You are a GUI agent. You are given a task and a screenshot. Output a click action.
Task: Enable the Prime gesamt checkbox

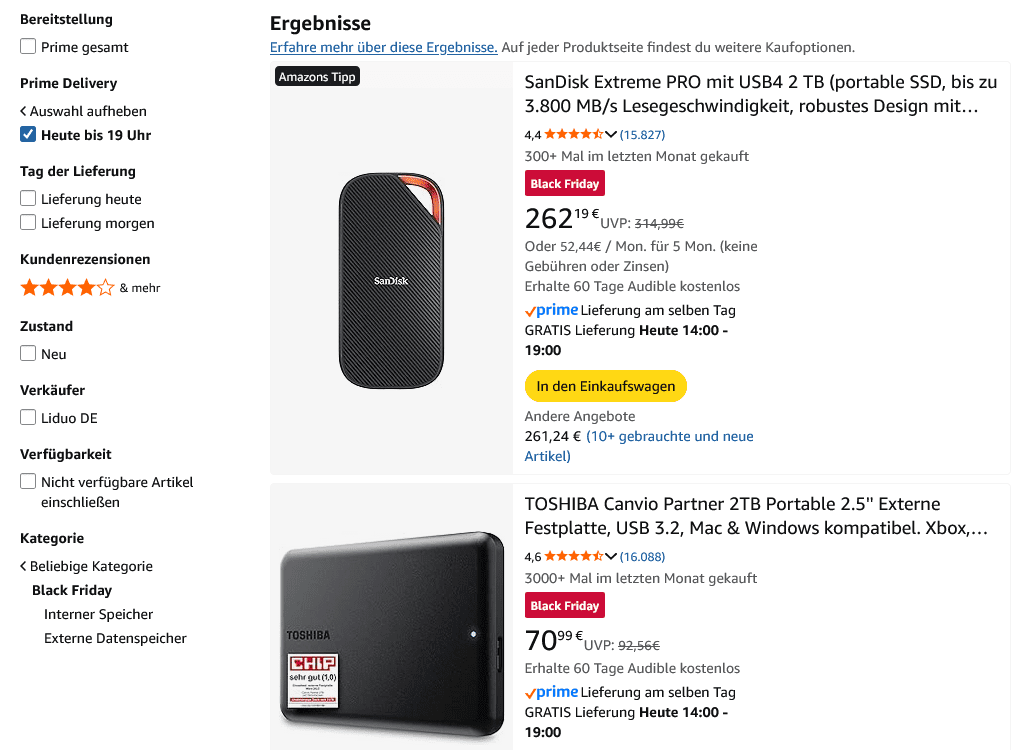click(28, 46)
